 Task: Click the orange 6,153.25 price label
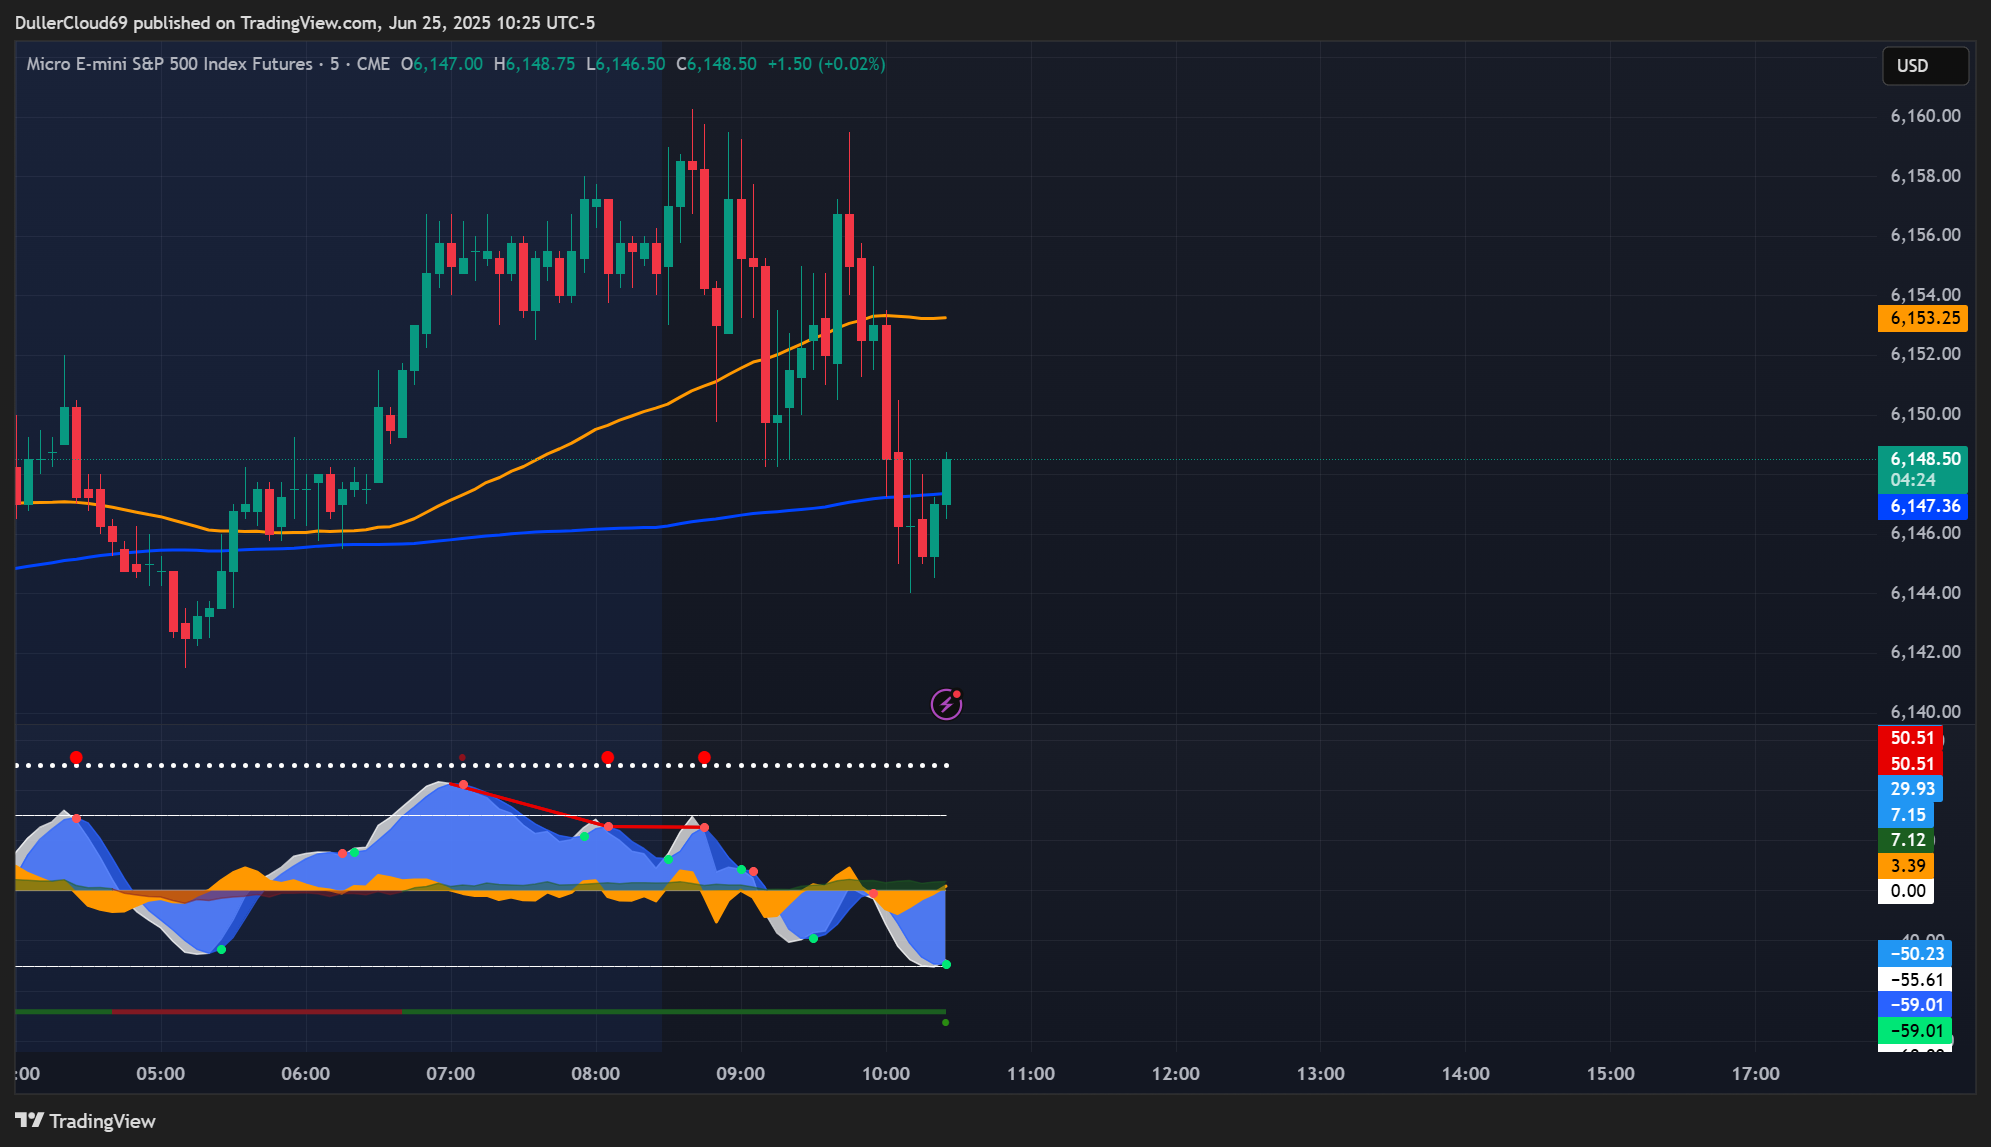pyautogui.click(x=1923, y=318)
